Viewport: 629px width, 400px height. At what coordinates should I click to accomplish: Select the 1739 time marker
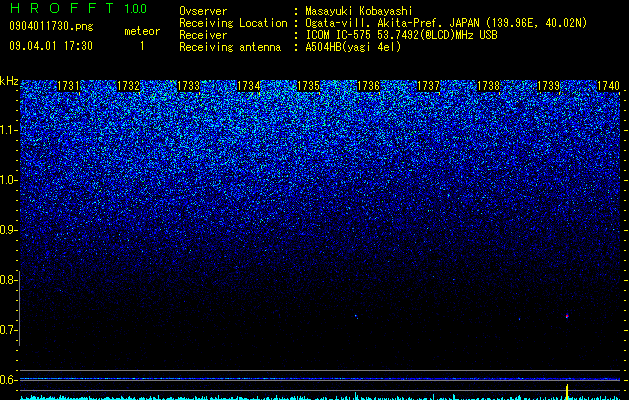coord(548,86)
